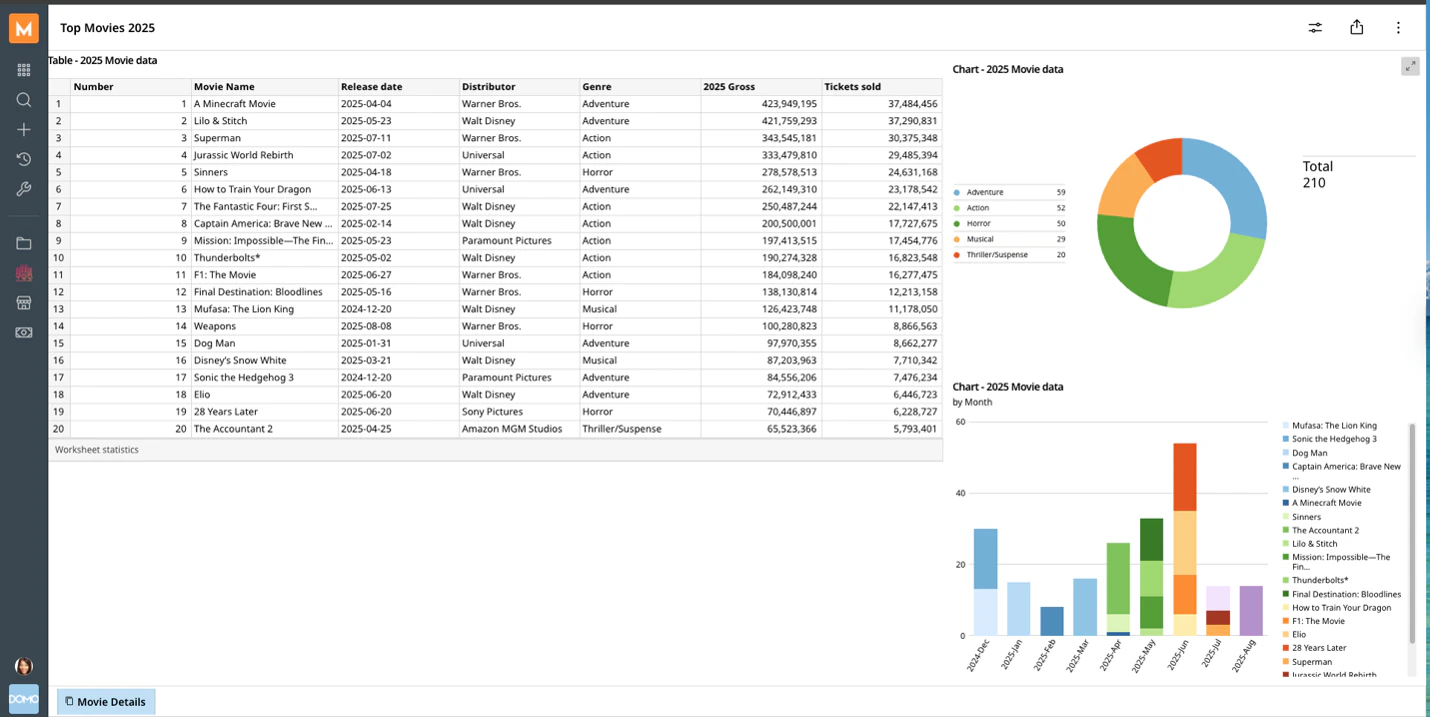
Task: Expand the donut chart to fullscreen
Action: click(1410, 66)
